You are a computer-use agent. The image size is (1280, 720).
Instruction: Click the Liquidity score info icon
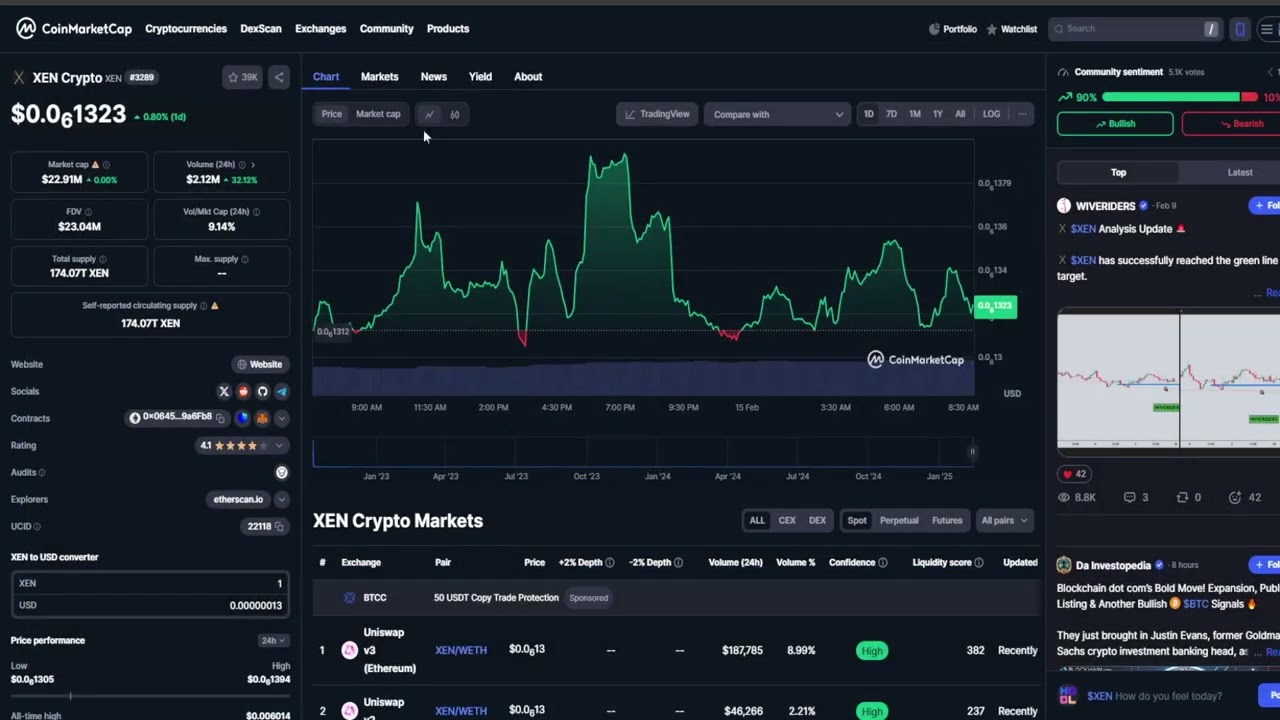(x=978, y=563)
